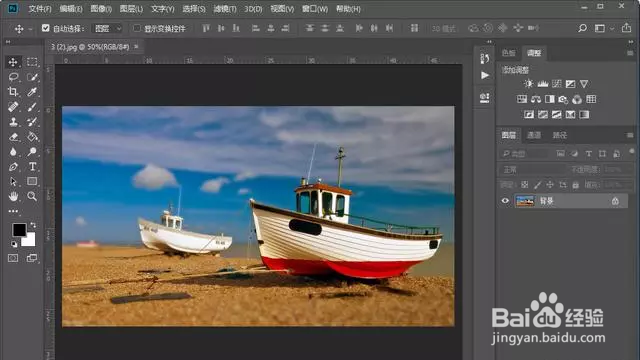Open the Edit menu
This screenshot has width=640, height=360.
[x=71, y=9]
